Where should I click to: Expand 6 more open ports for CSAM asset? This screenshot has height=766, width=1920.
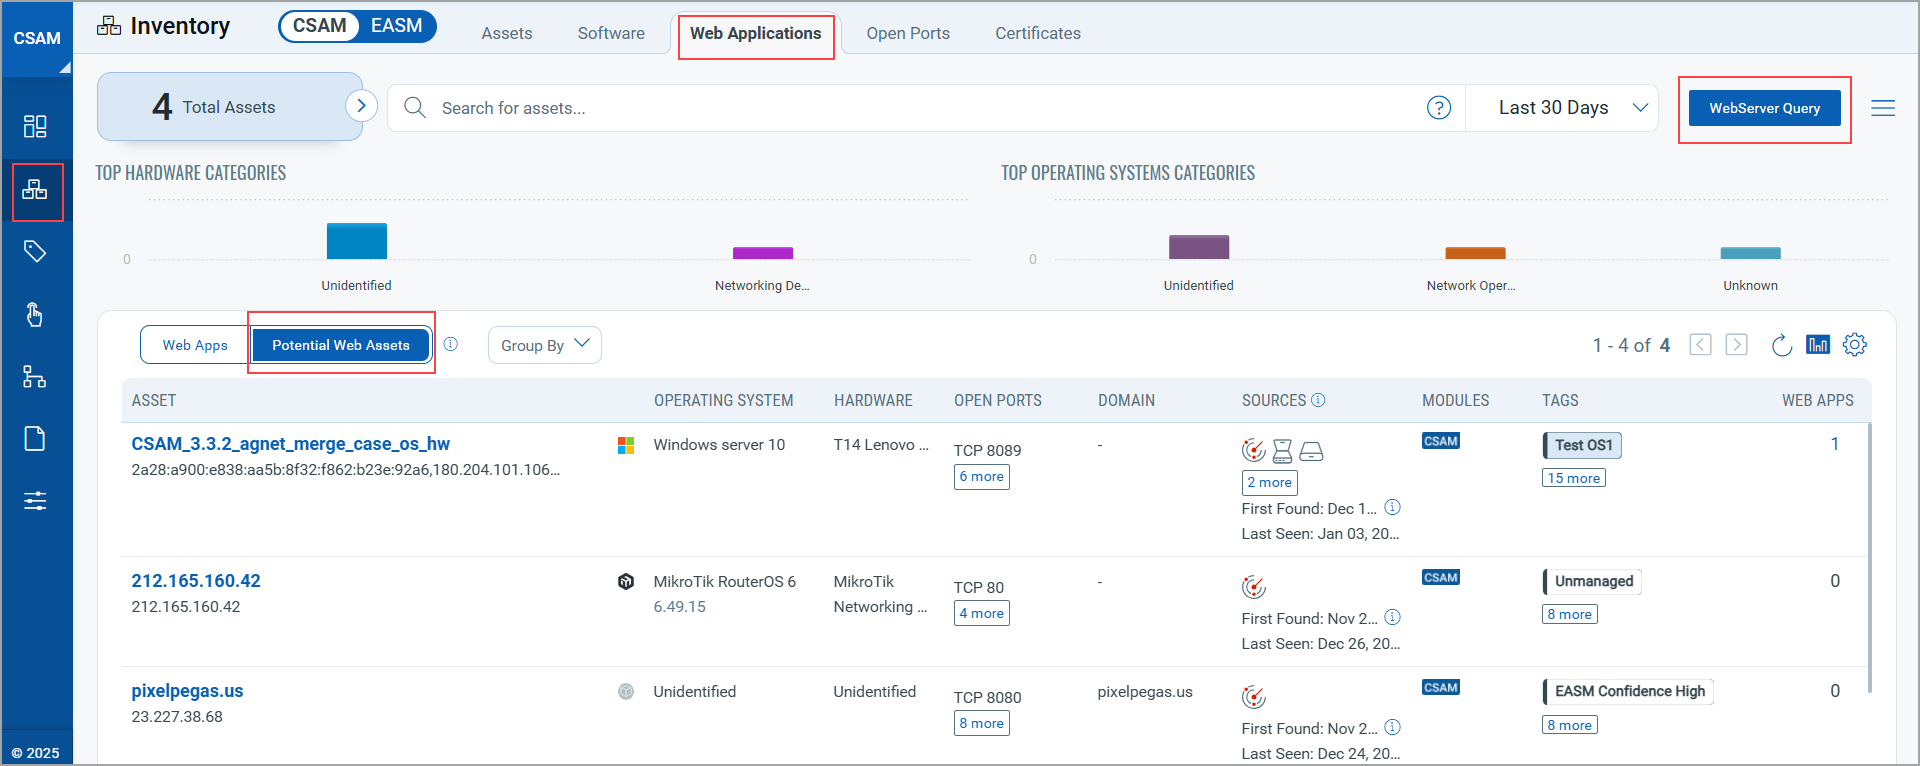click(x=982, y=477)
